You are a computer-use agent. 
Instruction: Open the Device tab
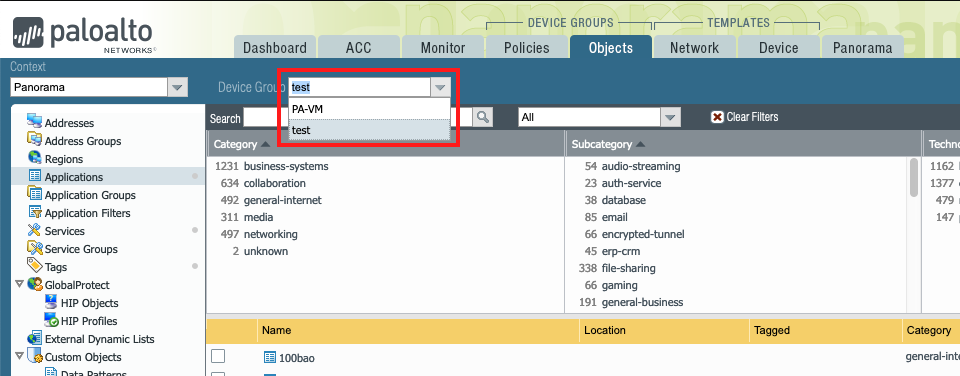click(779, 48)
